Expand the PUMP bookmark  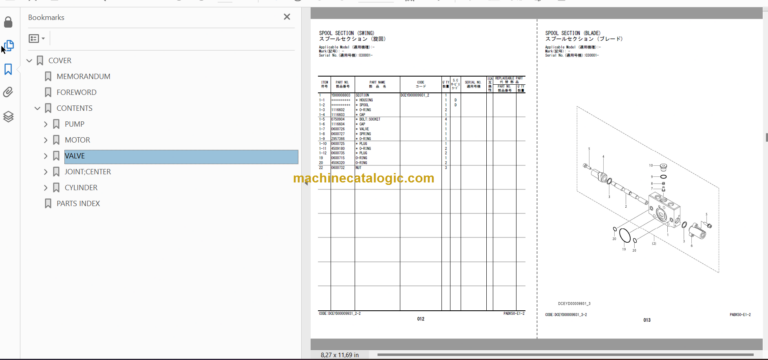click(46, 124)
